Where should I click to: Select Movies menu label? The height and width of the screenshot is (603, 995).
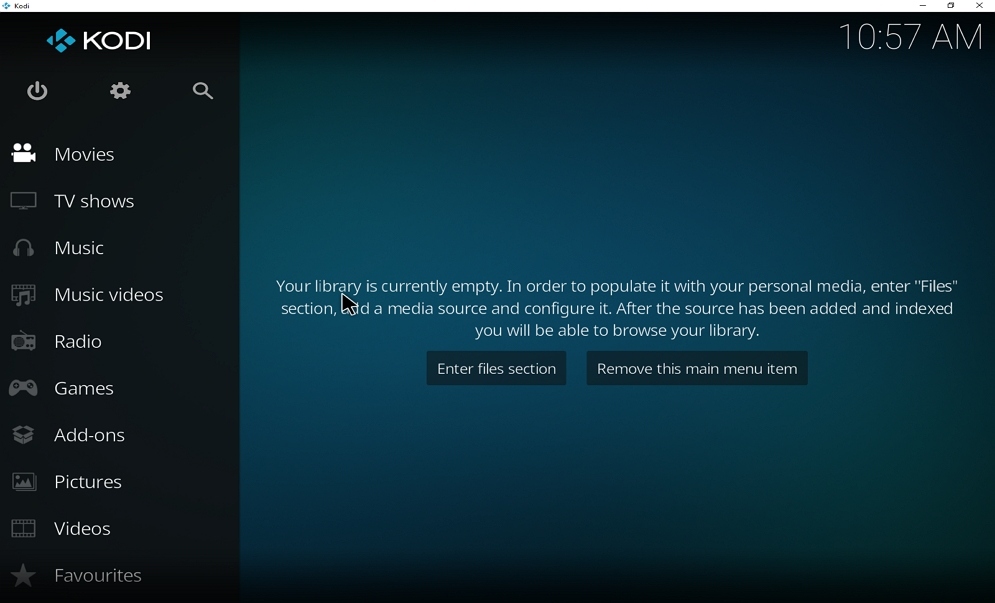(x=84, y=154)
